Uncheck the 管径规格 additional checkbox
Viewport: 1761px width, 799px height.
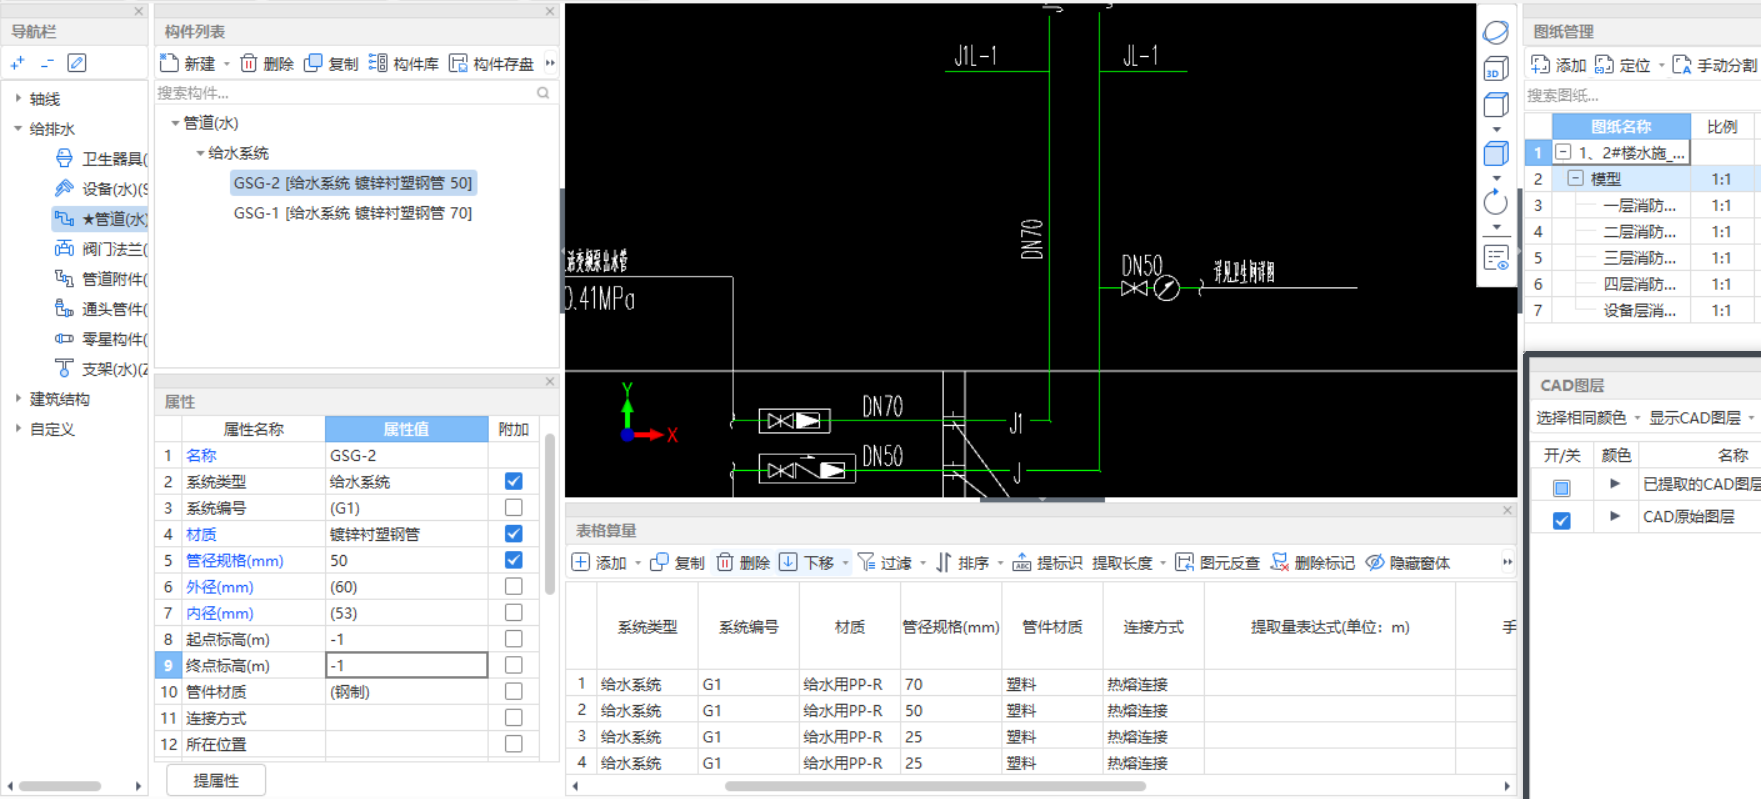[x=514, y=560]
